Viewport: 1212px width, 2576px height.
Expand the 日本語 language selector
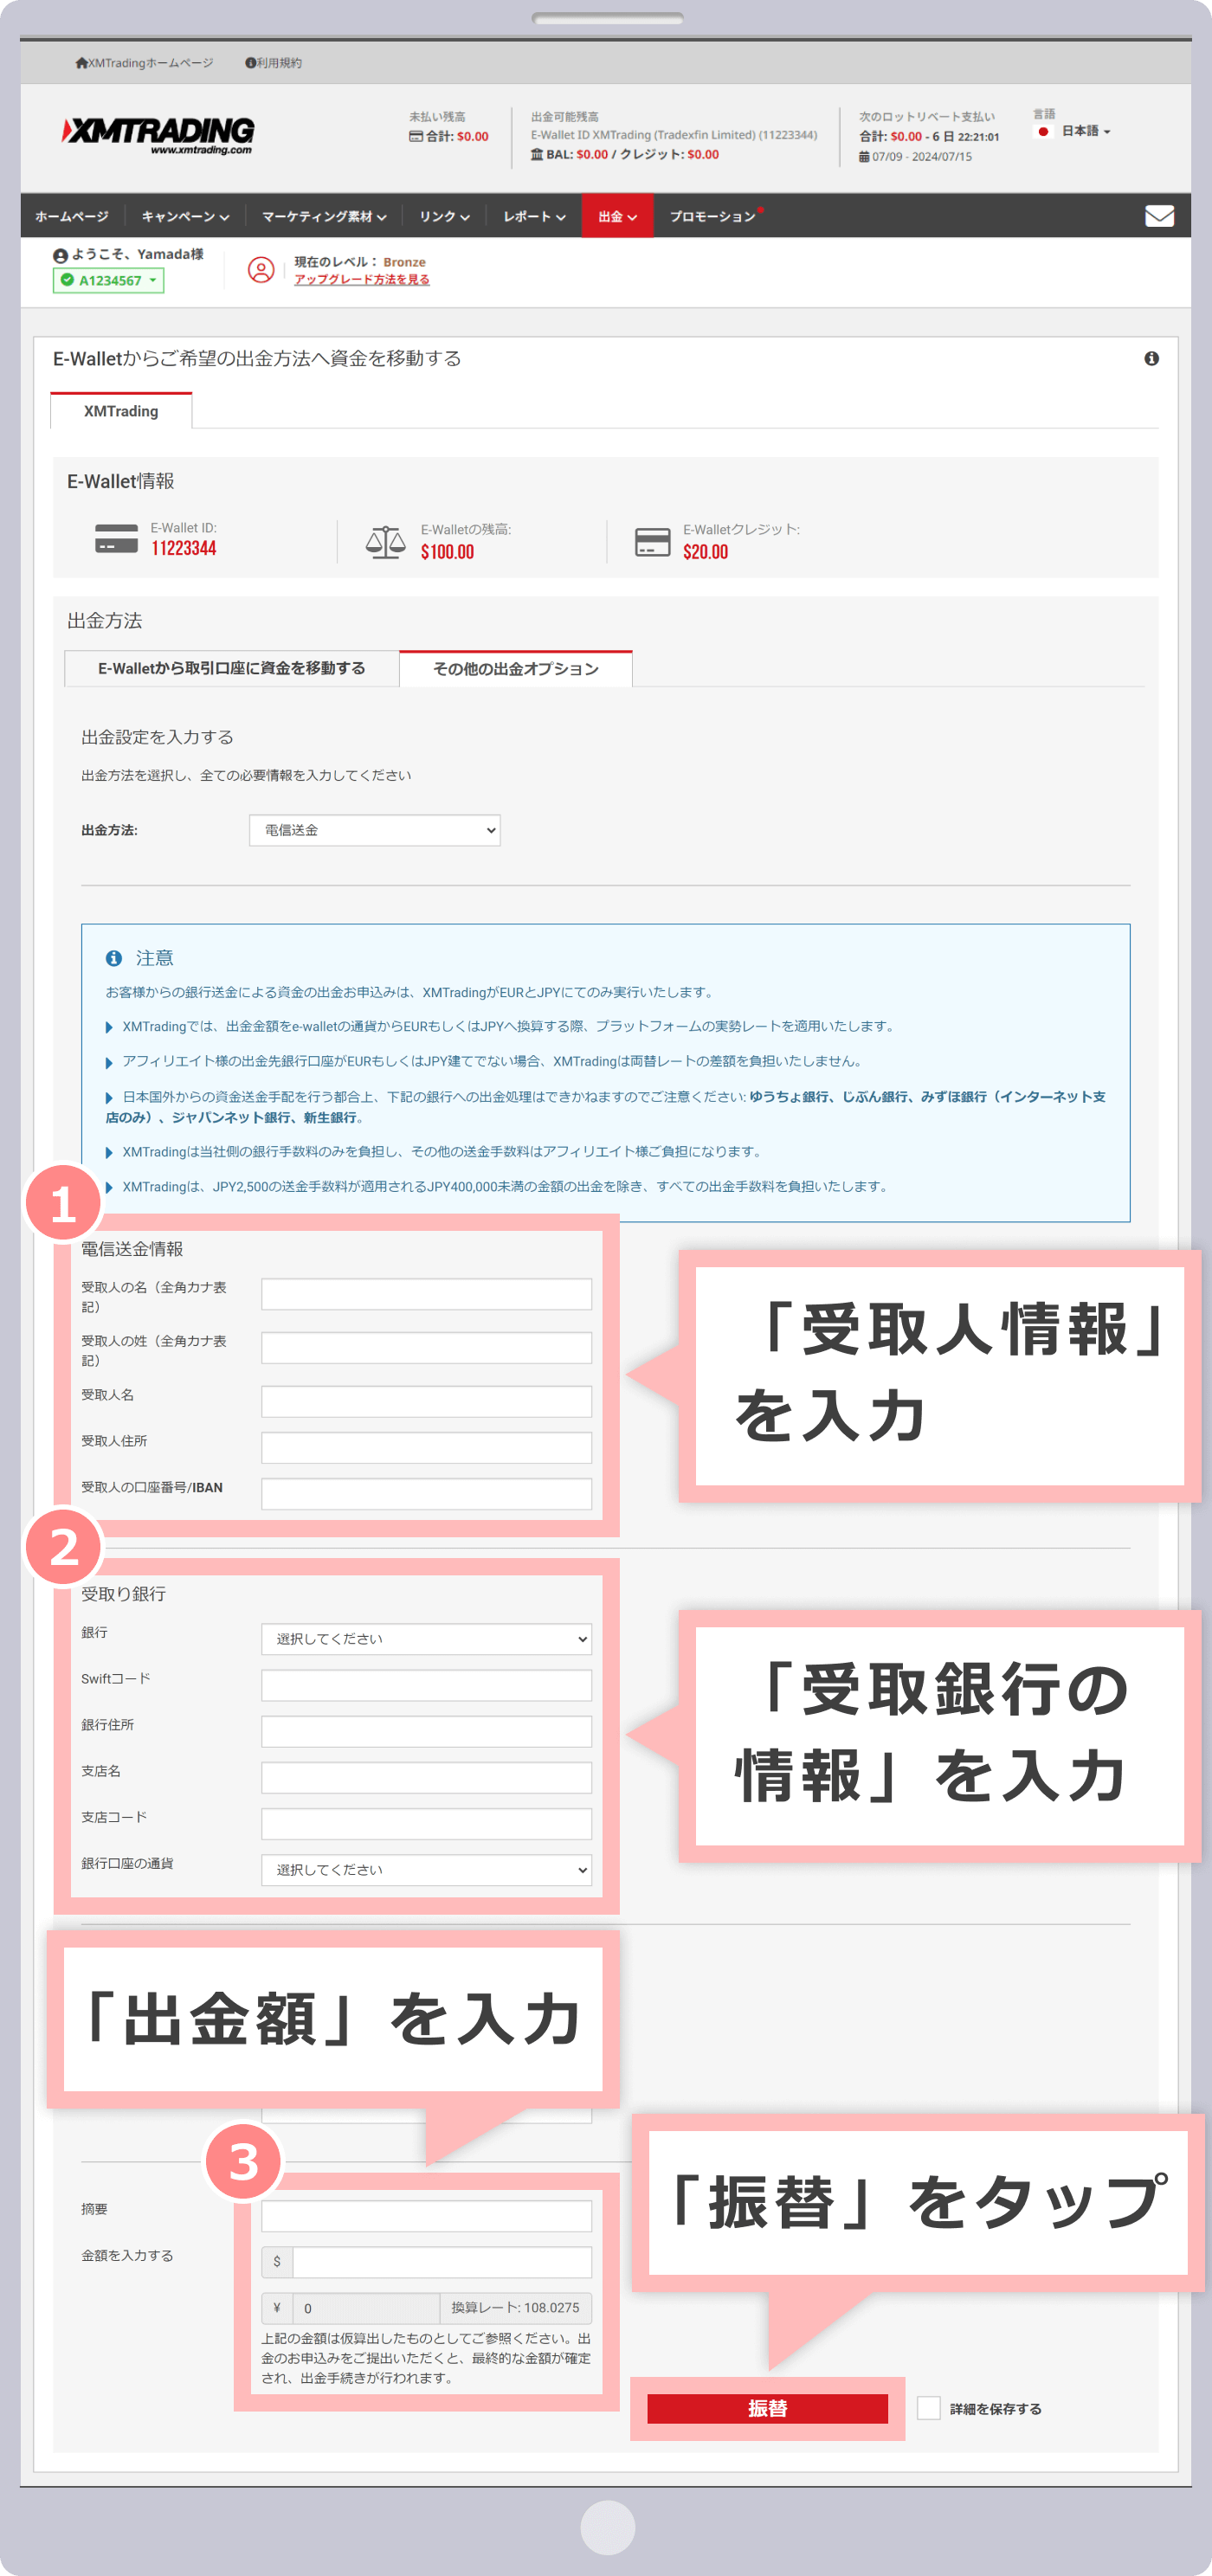1085,131
